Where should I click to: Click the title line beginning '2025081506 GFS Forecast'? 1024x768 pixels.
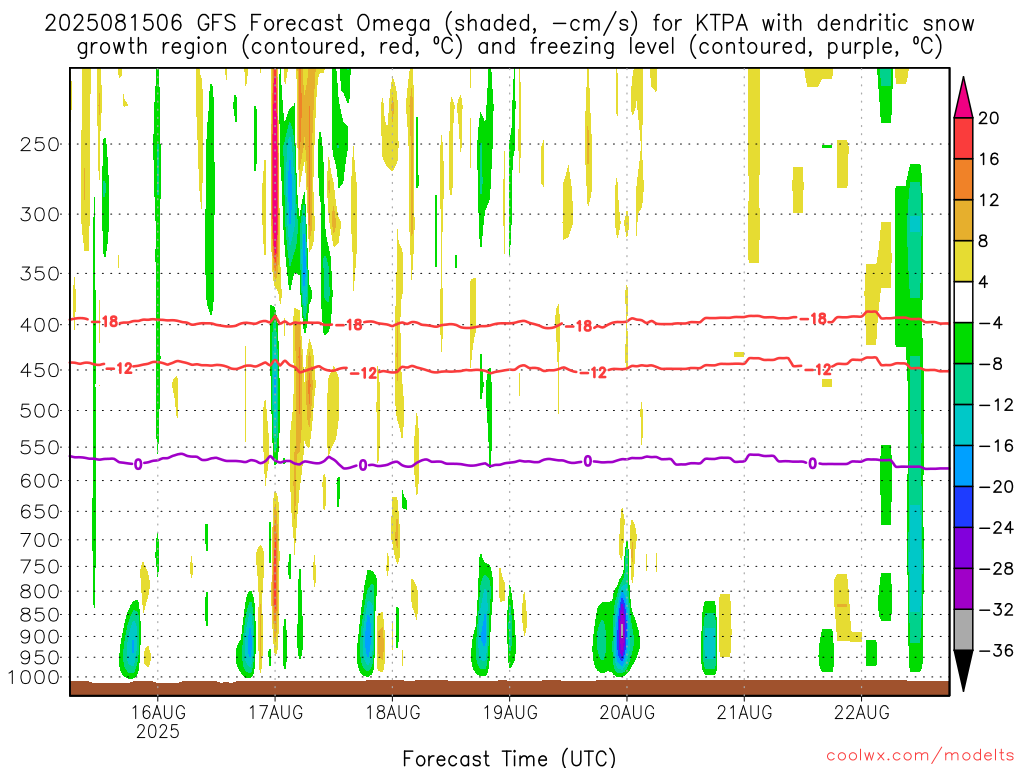pyautogui.click(x=509, y=24)
